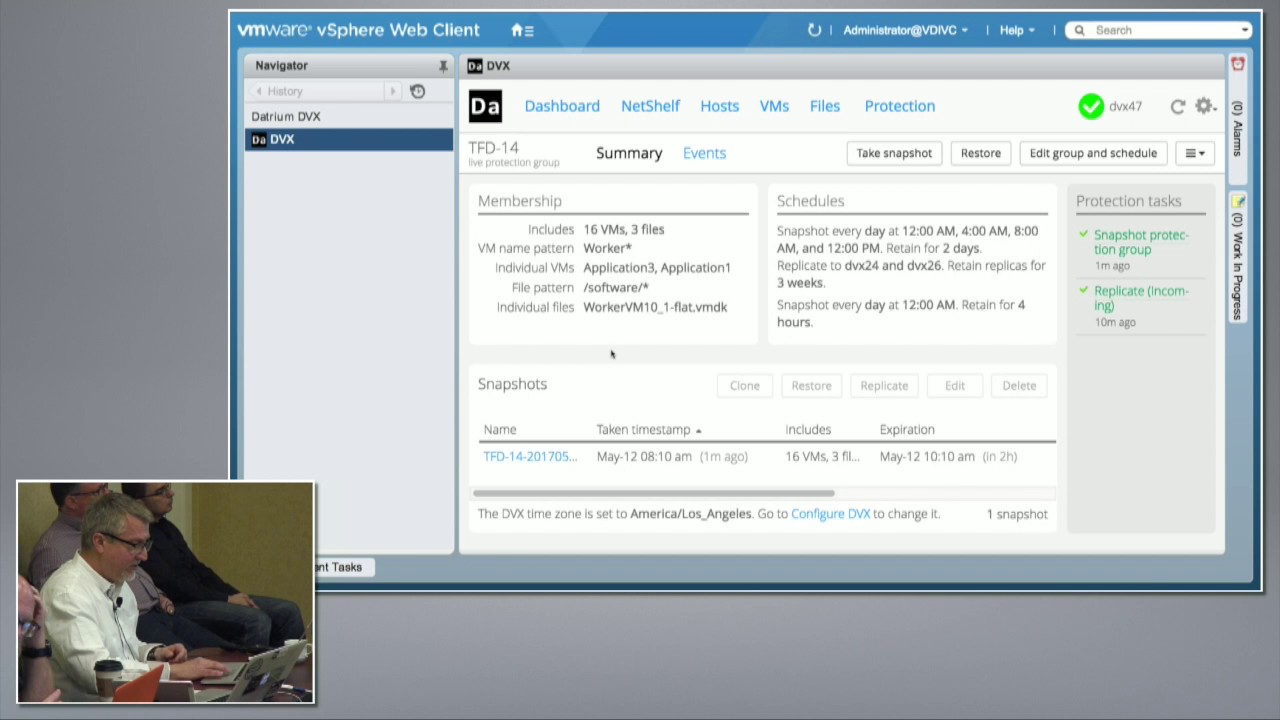This screenshot has height=720, width=1280.
Task: Click the search magnifier icon
Action: click(x=1080, y=30)
